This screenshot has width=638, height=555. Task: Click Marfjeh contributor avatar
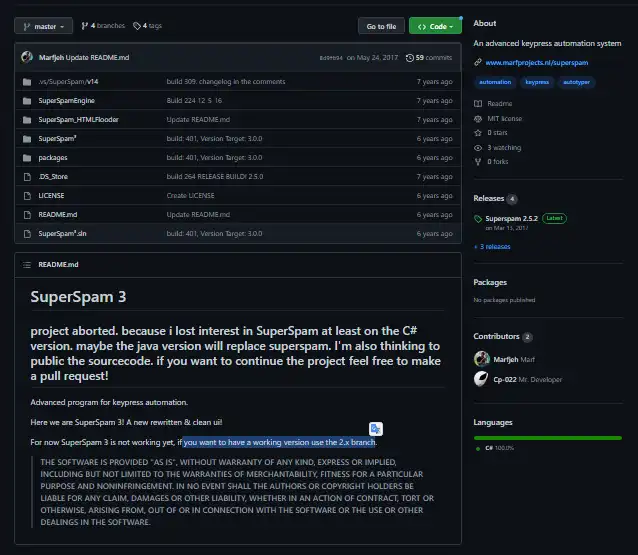pyautogui.click(x=482, y=359)
